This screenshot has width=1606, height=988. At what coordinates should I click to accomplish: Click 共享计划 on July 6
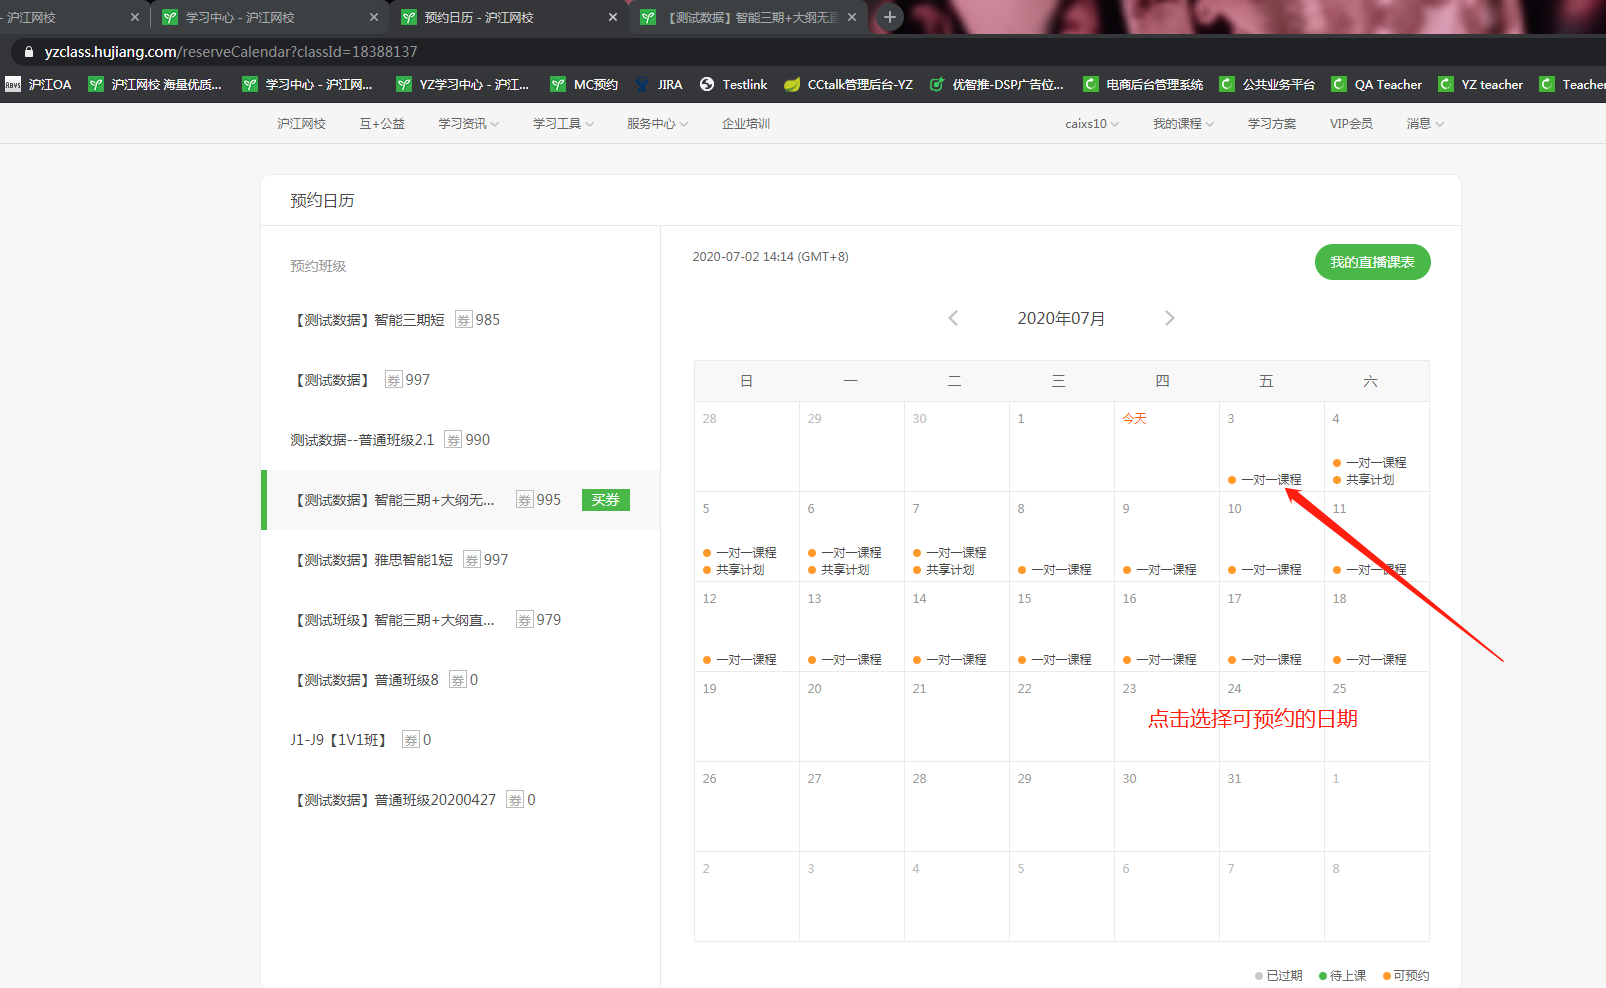coord(844,570)
